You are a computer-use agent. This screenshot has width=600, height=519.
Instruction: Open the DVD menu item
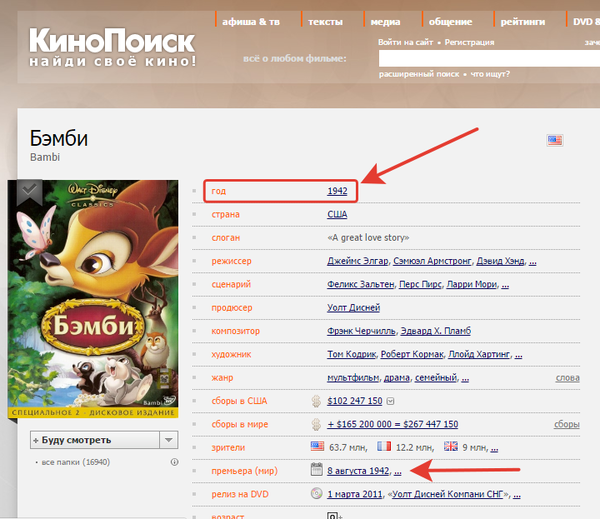tap(586, 22)
